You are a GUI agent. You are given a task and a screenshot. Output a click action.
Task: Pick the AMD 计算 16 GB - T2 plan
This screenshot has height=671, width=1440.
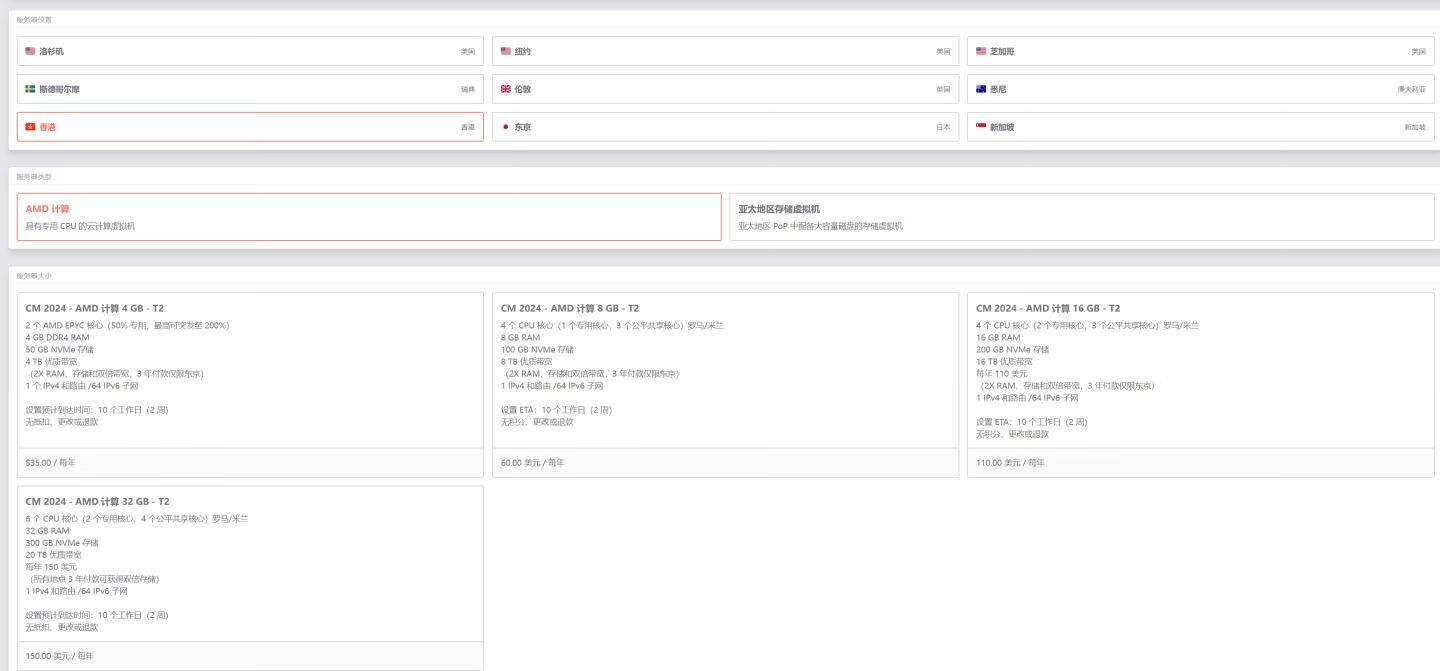tap(1200, 370)
